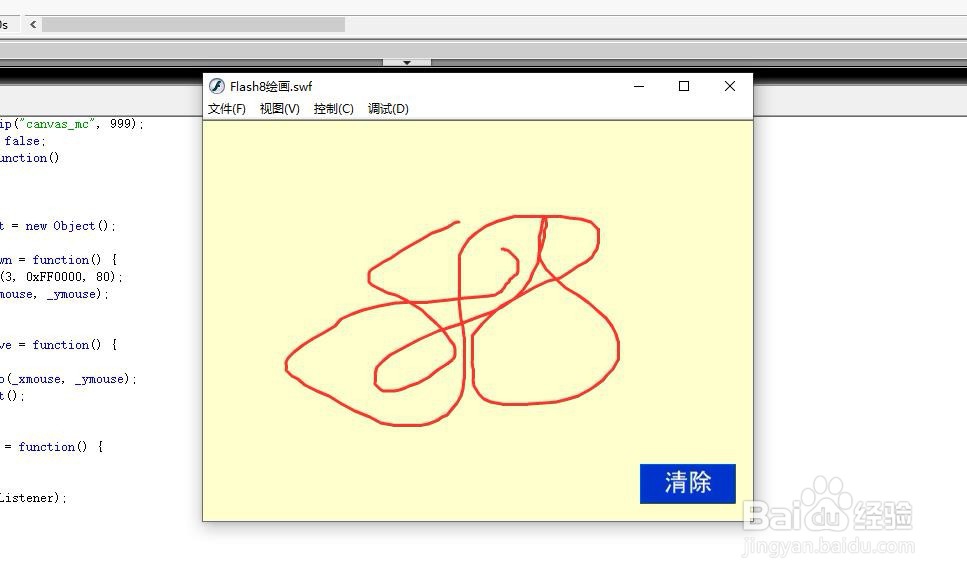Open the 文件(F) menu
Screen dimensions: 967x579
pos(226,109)
